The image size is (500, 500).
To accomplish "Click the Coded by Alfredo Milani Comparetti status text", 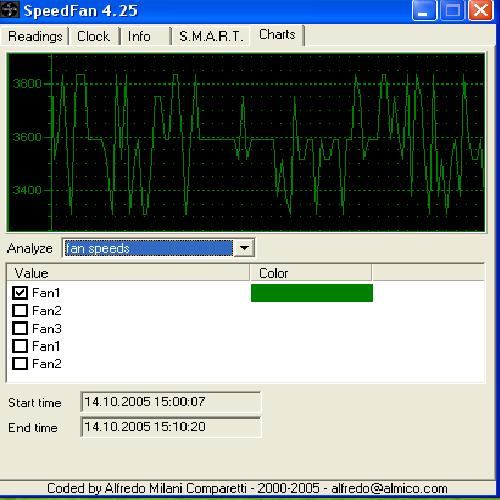I will [247, 488].
